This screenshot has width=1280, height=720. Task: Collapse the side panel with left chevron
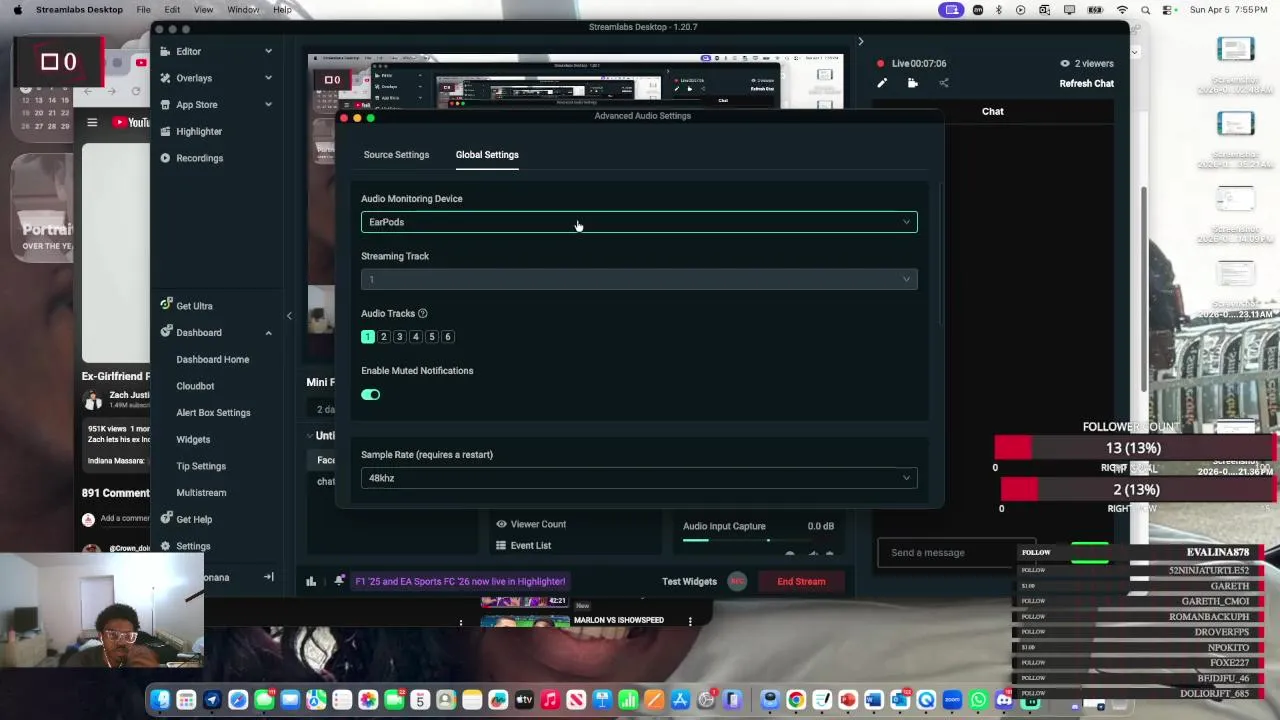click(289, 316)
